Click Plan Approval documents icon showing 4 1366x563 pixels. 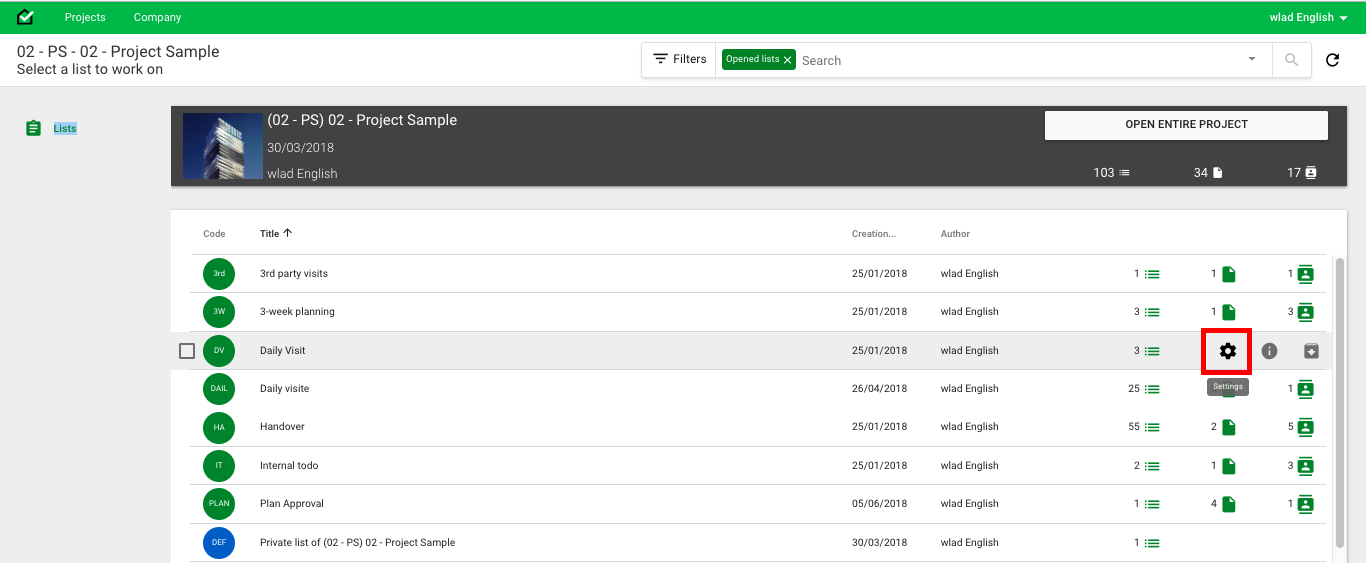click(x=1229, y=504)
